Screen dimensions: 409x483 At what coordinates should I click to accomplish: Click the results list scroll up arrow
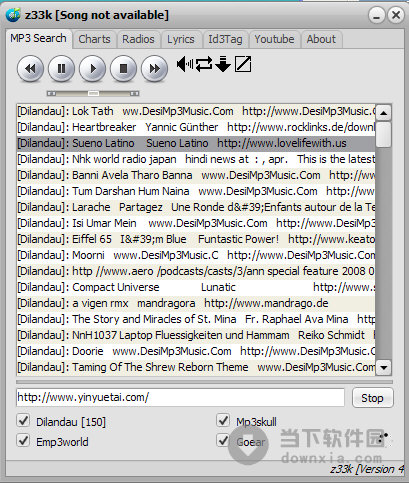coord(384,113)
